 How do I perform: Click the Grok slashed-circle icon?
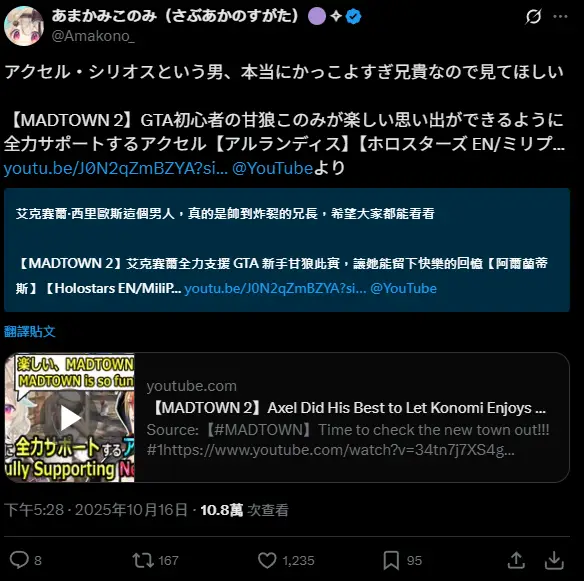[x=533, y=16]
